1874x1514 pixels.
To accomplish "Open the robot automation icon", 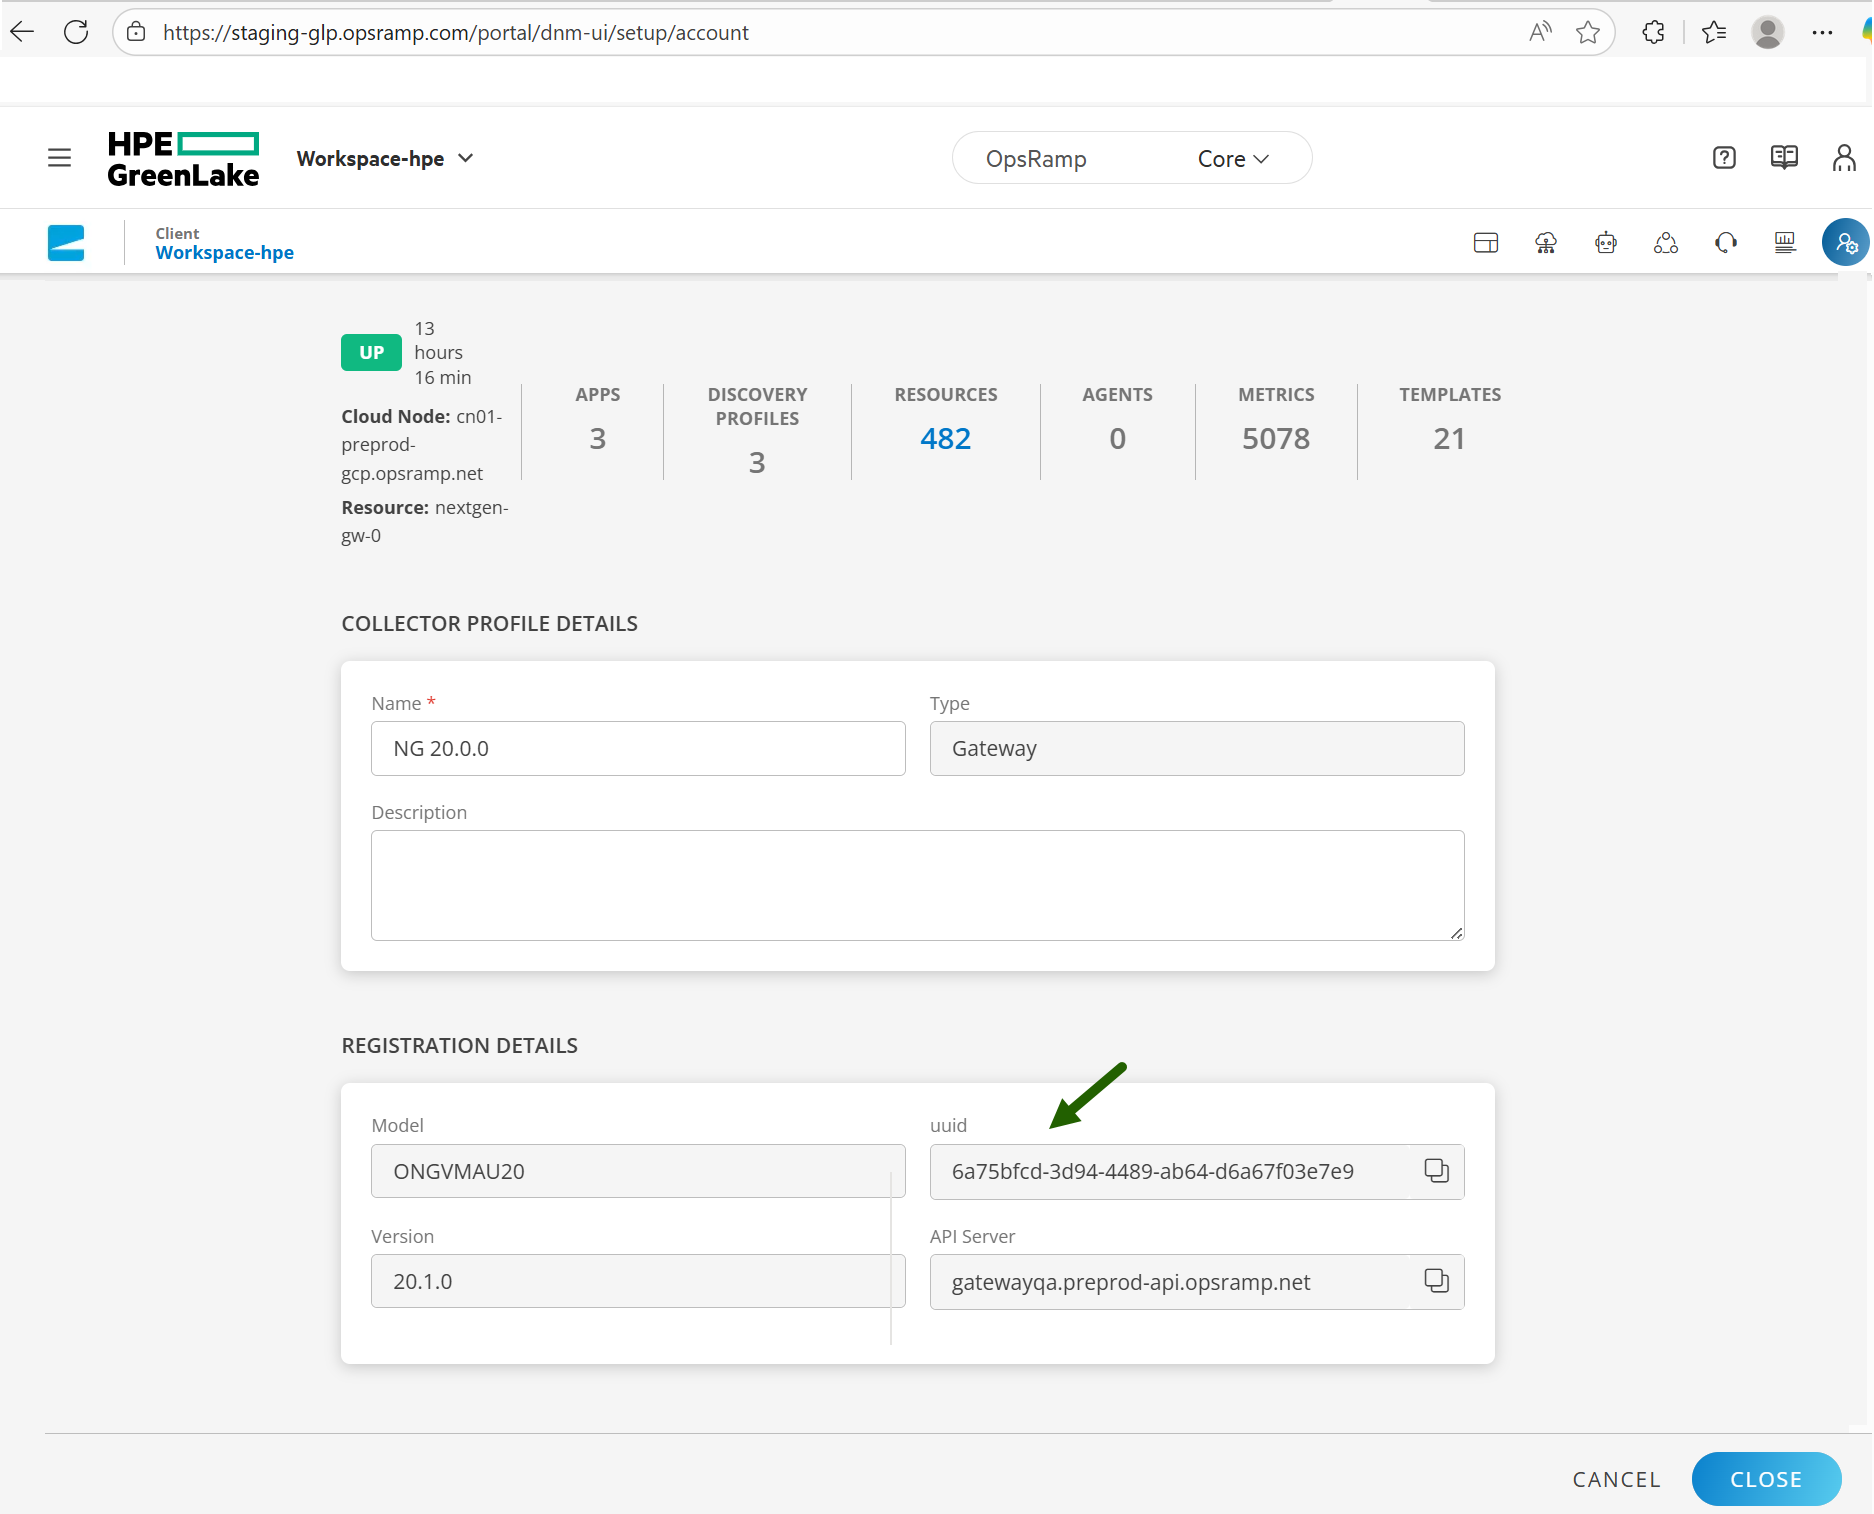I will coord(1606,242).
